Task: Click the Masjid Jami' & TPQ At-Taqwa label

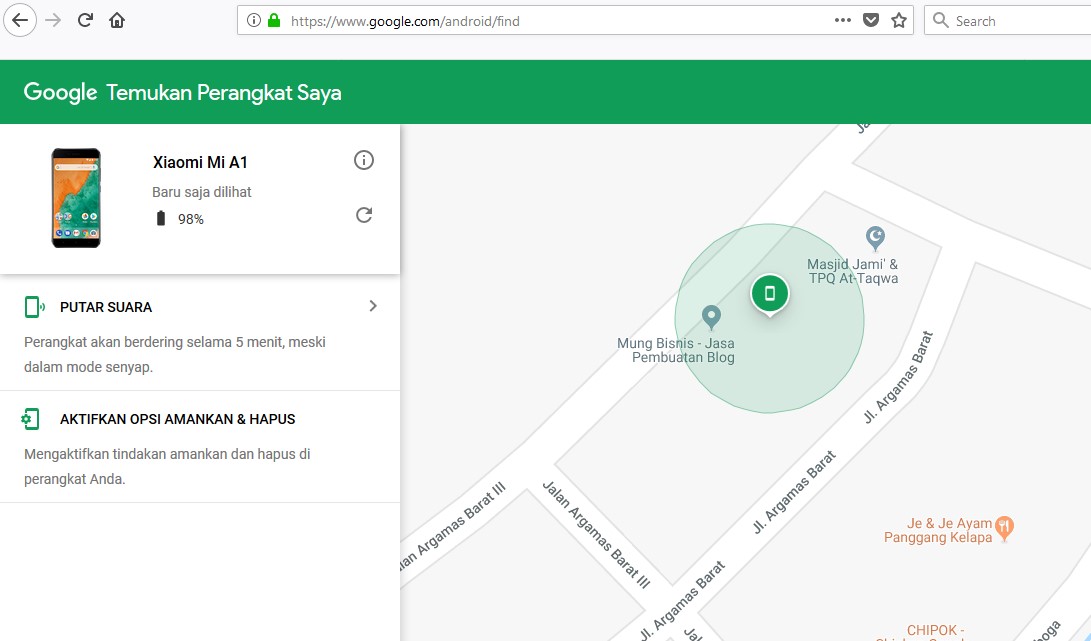Action: tap(853, 271)
